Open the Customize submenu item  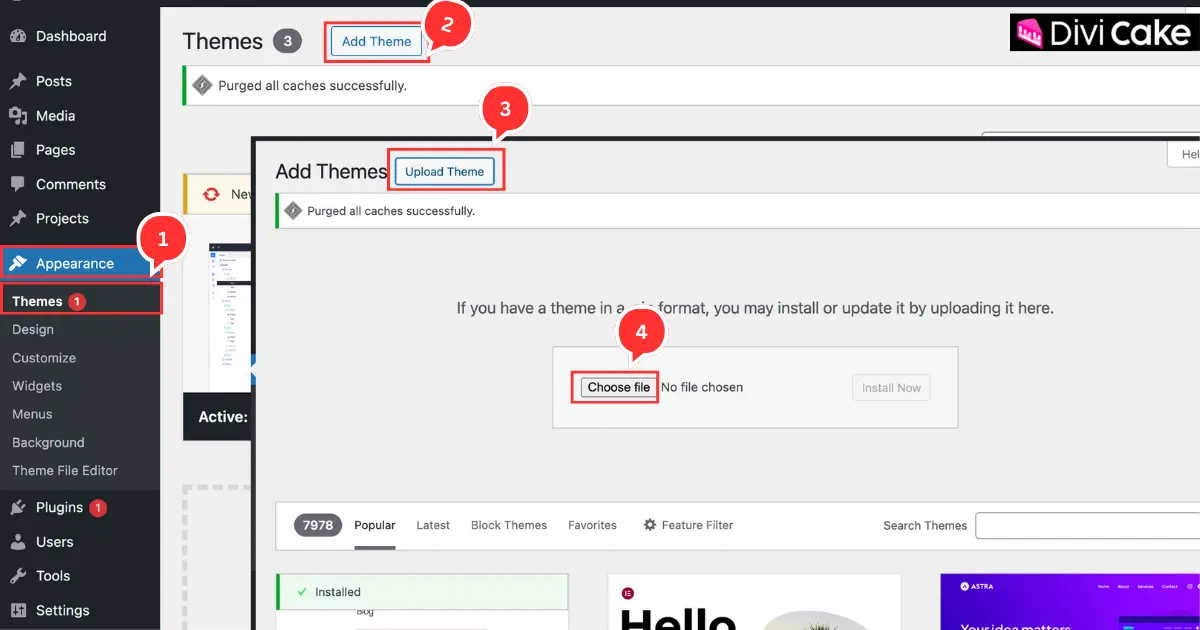44,358
